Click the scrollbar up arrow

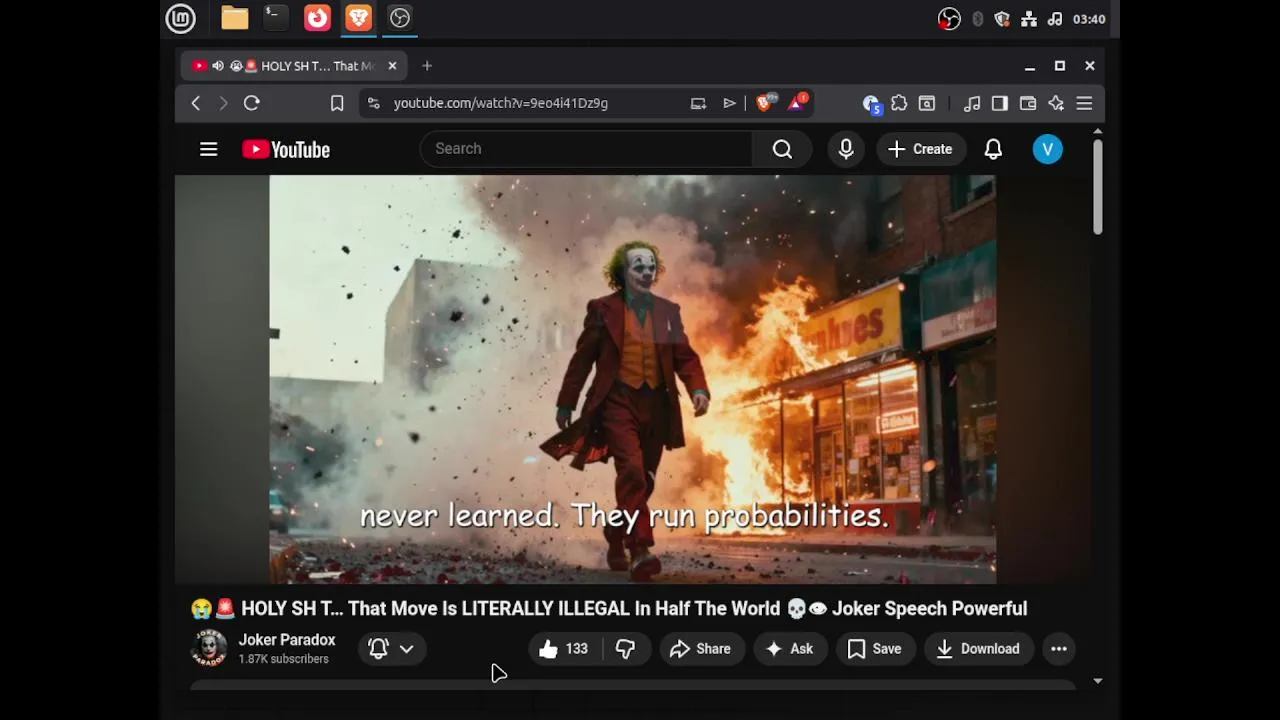pyautogui.click(x=1097, y=132)
